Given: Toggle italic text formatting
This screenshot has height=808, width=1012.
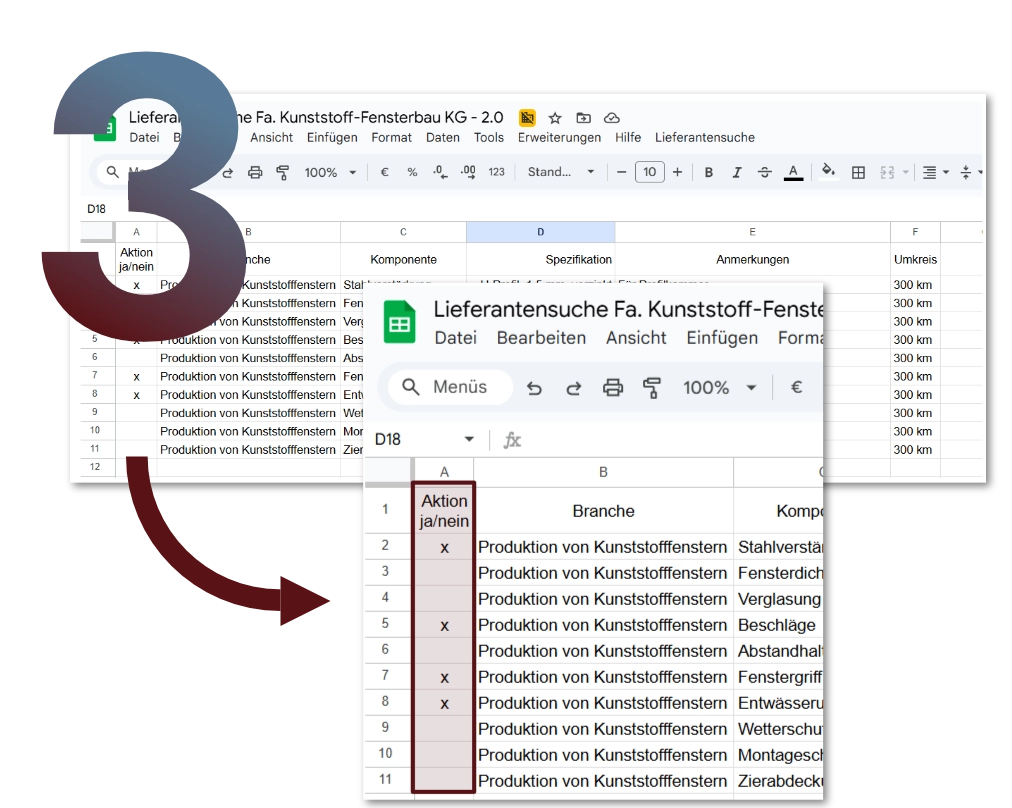Looking at the screenshot, I should (x=737, y=172).
